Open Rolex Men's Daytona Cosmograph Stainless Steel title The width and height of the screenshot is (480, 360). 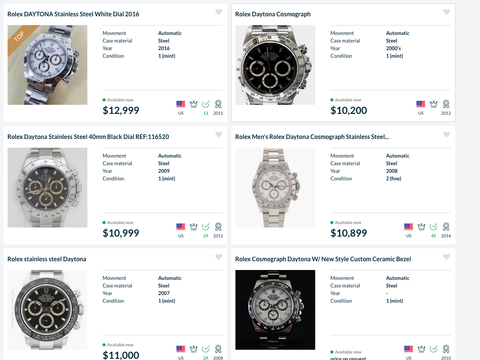[x=312, y=137]
